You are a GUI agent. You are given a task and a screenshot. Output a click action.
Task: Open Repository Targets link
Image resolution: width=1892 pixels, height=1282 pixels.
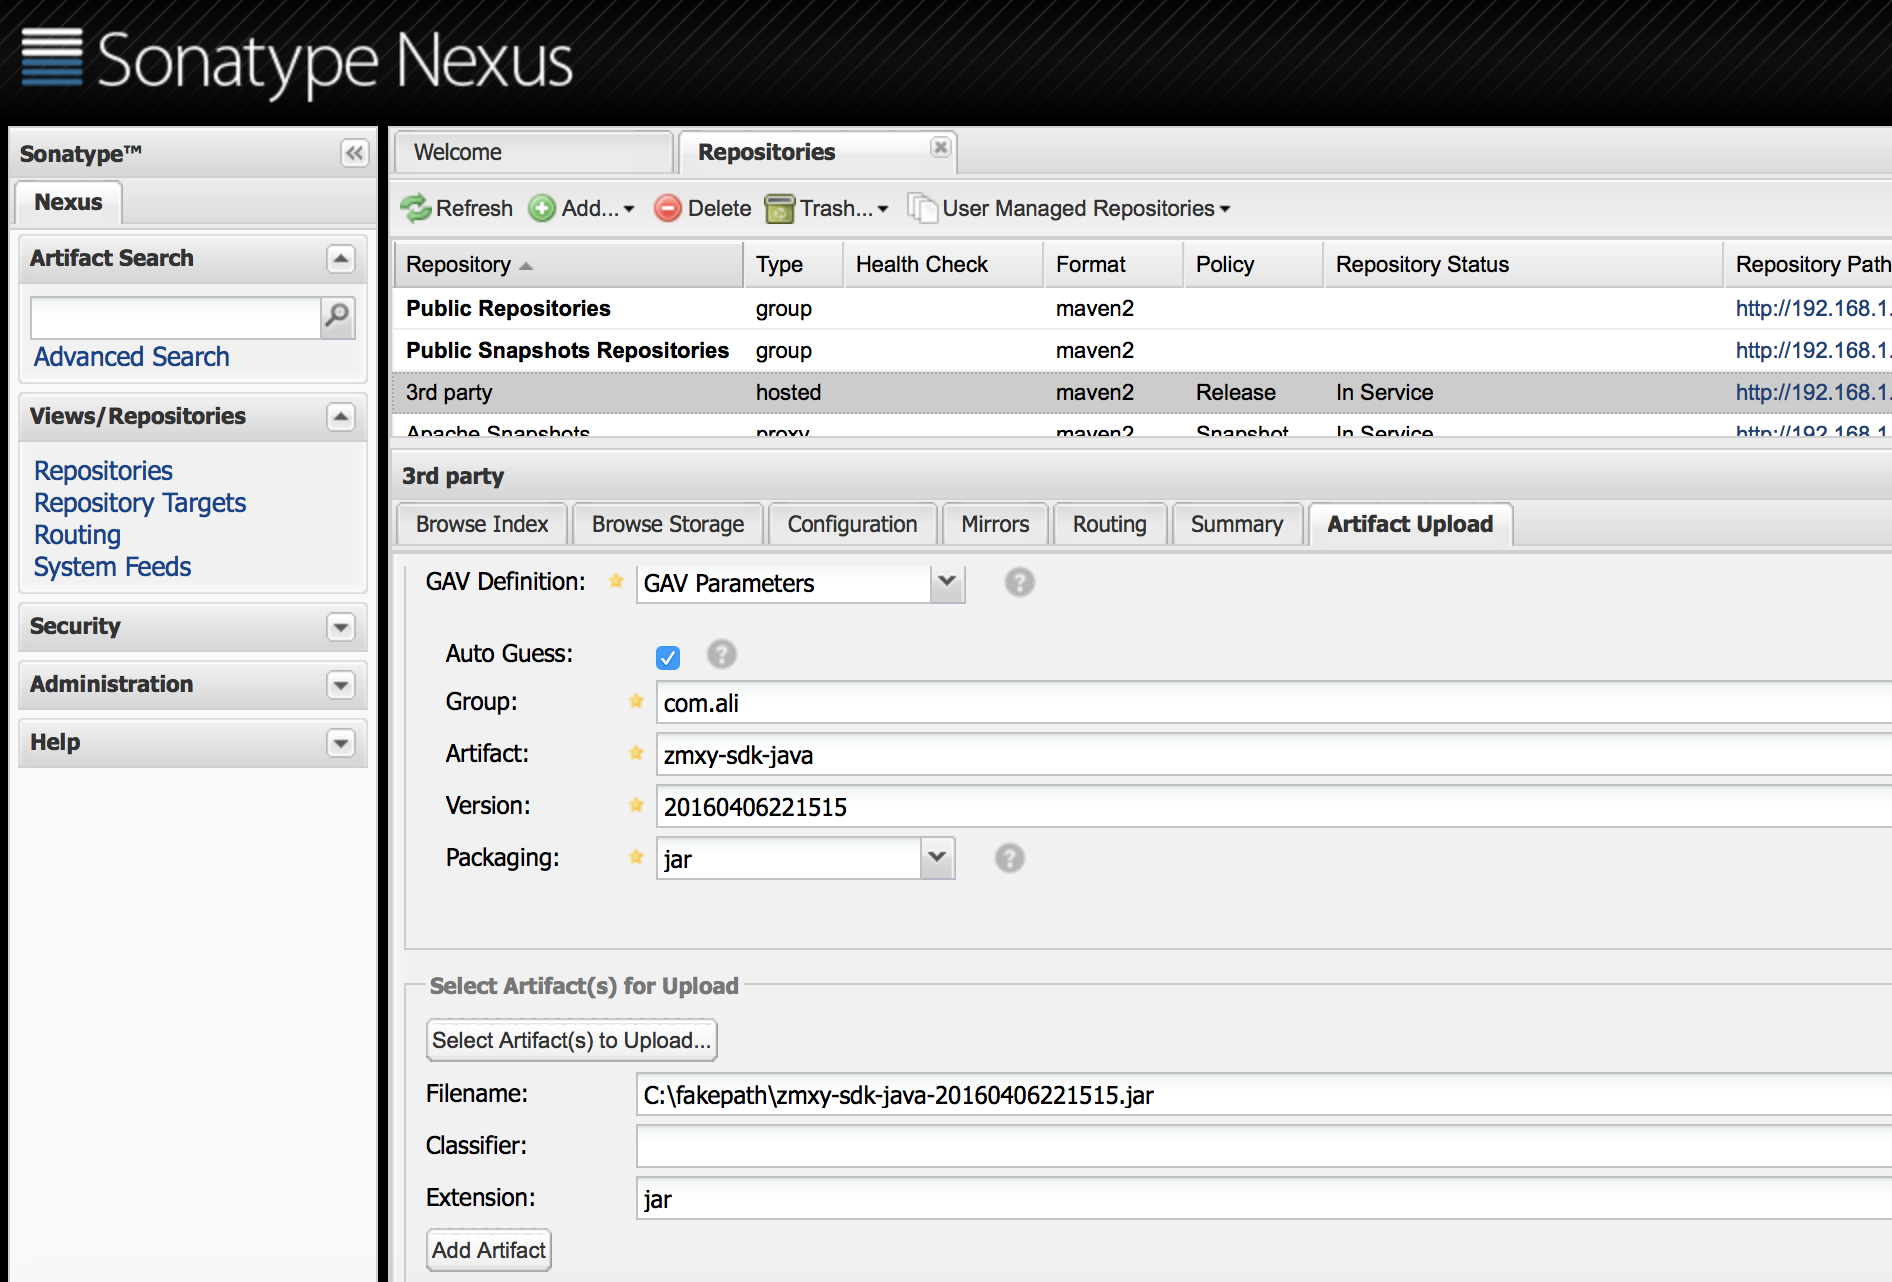pos(140,503)
